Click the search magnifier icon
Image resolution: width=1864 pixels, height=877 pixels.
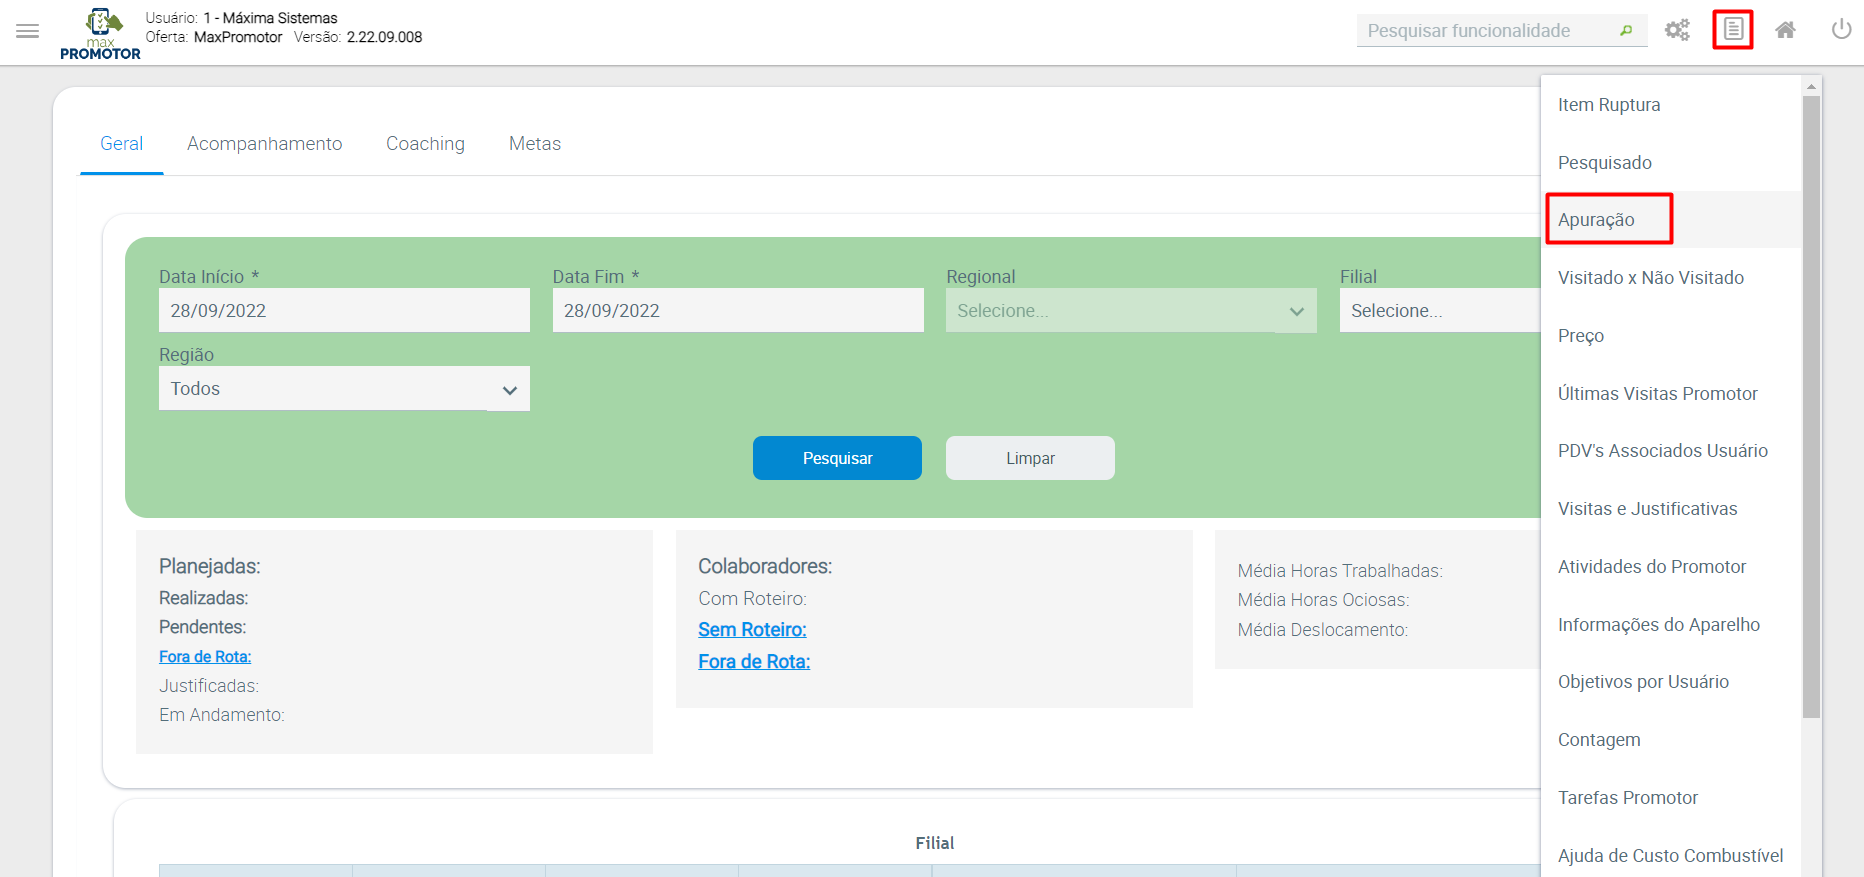point(1626,31)
